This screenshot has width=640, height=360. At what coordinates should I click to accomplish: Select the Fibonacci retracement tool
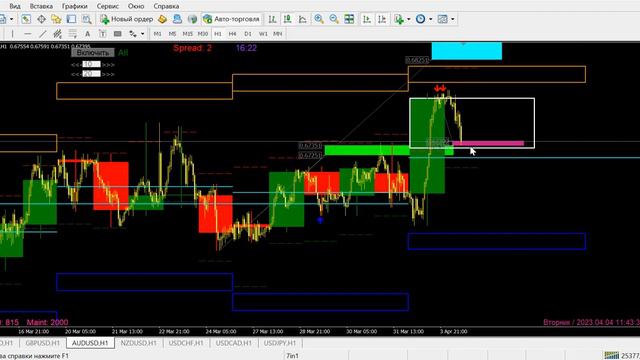tap(73, 34)
